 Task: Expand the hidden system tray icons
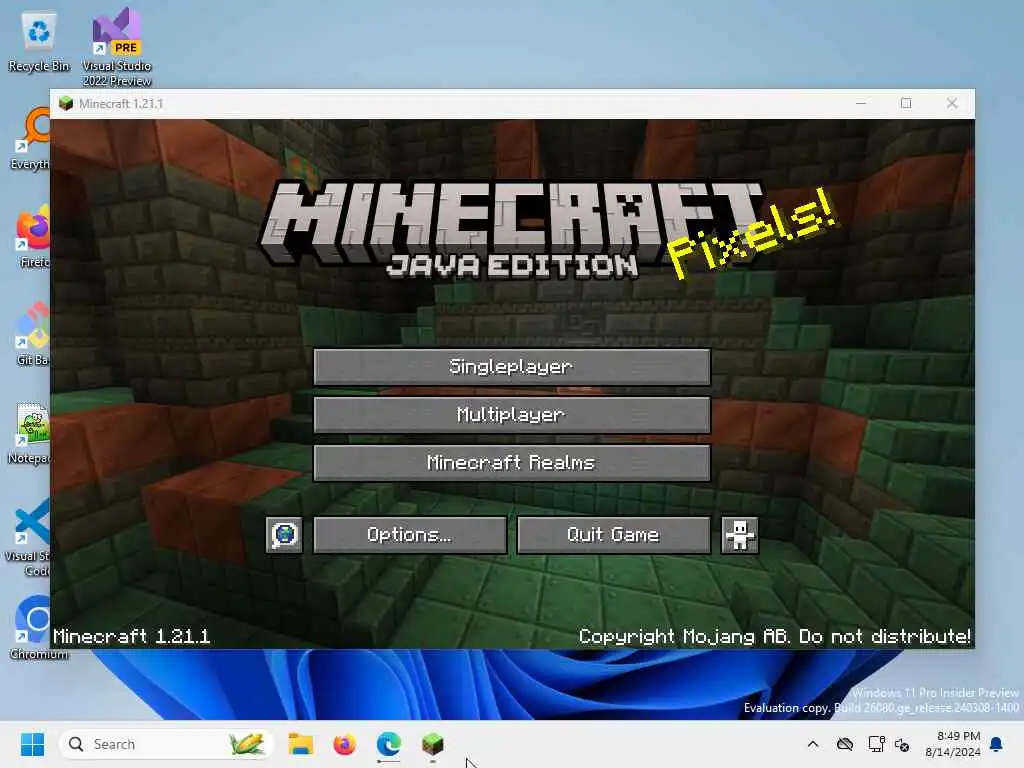813,744
